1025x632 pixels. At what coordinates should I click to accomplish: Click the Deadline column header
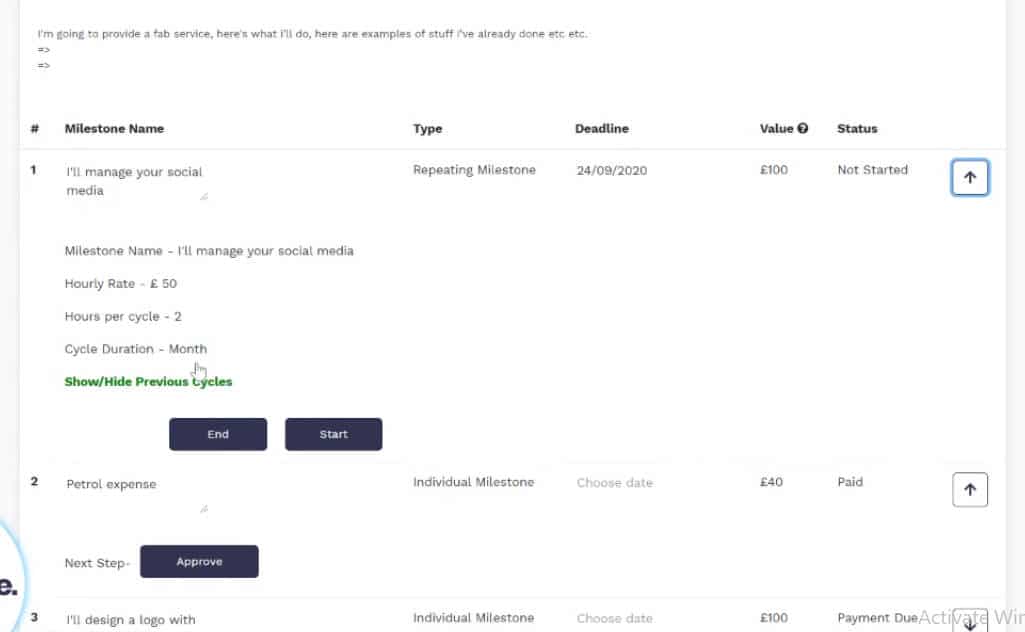[602, 129]
